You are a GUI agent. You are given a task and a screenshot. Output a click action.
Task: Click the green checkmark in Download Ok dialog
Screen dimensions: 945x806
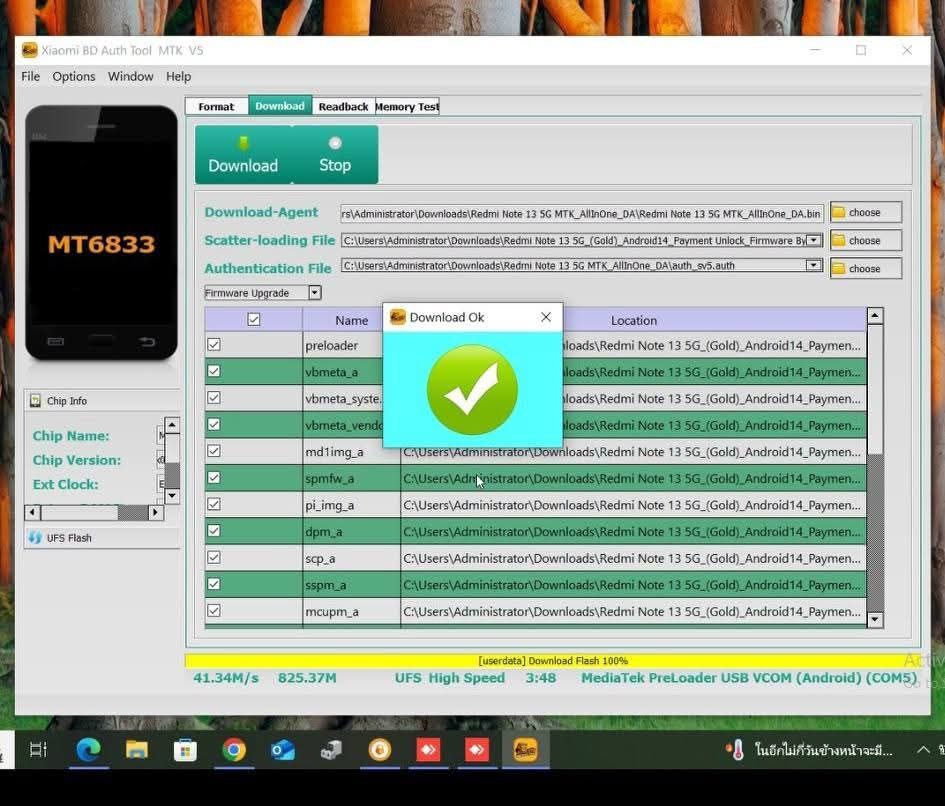tap(472, 389)
